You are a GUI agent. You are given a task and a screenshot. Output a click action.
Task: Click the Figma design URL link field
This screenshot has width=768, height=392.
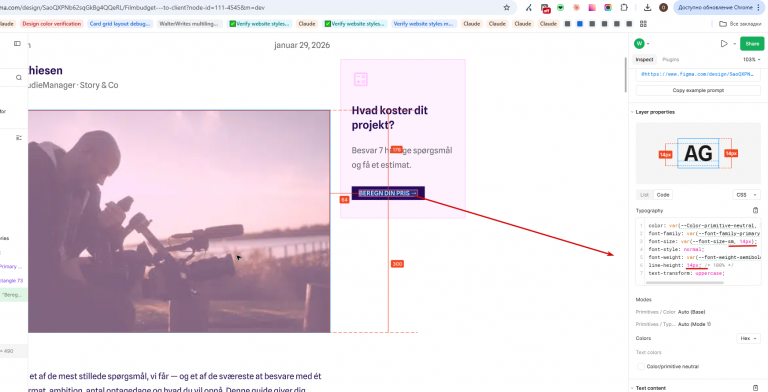tap(698, 74)
